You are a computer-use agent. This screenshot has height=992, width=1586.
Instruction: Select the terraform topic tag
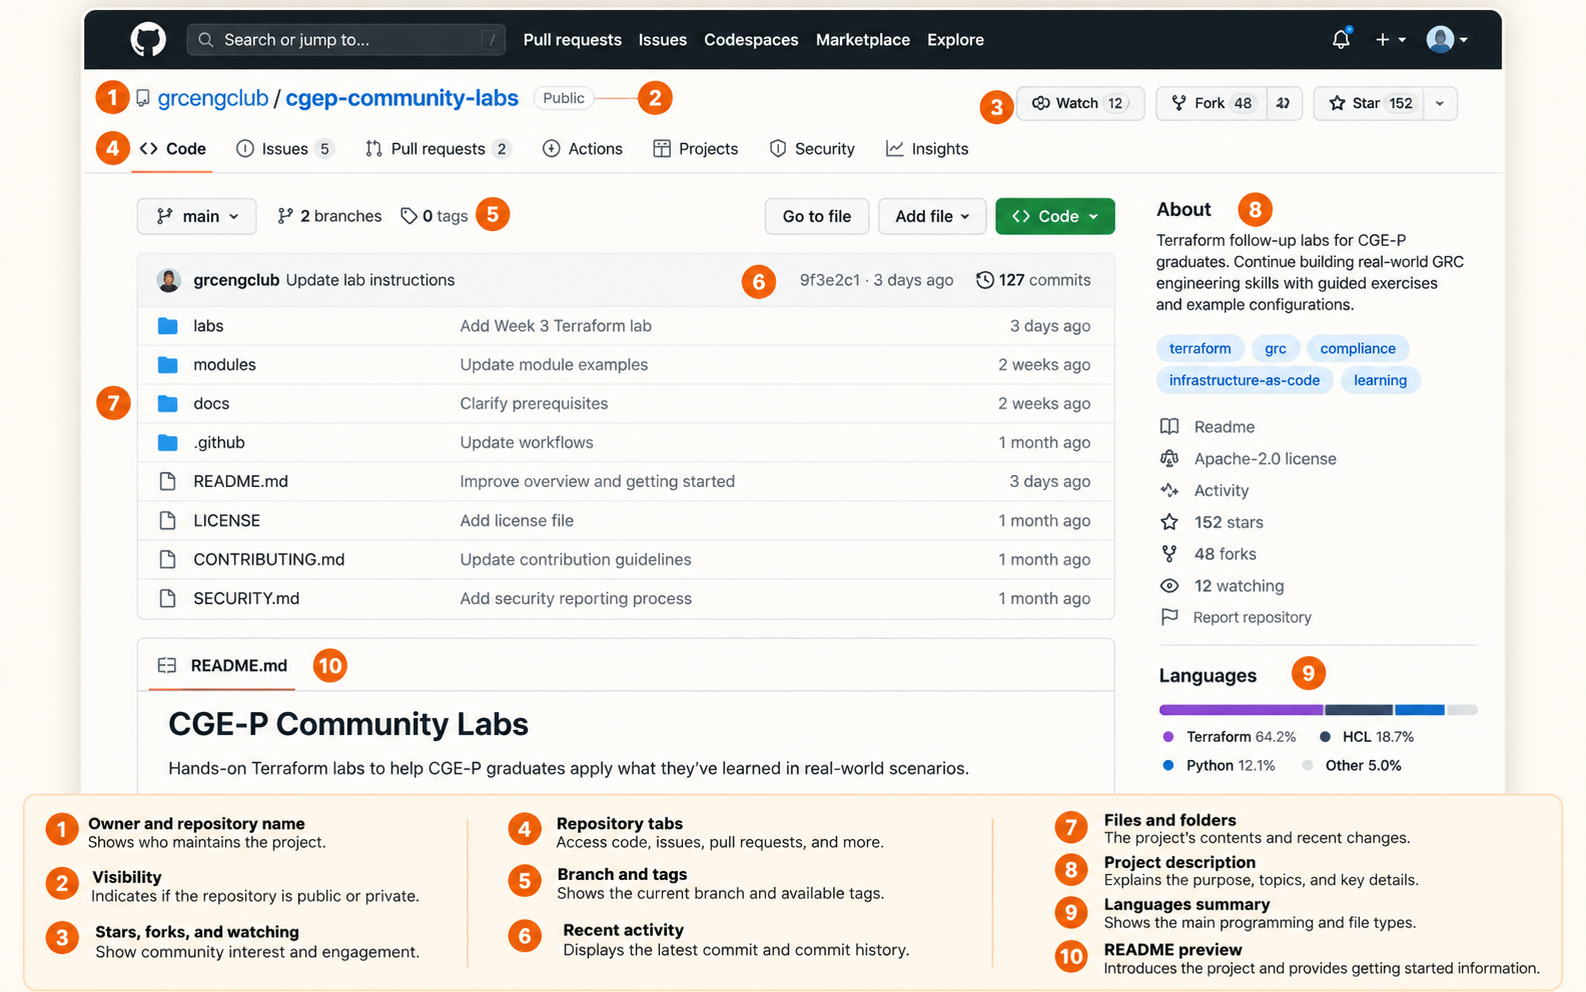[1200, 348]
